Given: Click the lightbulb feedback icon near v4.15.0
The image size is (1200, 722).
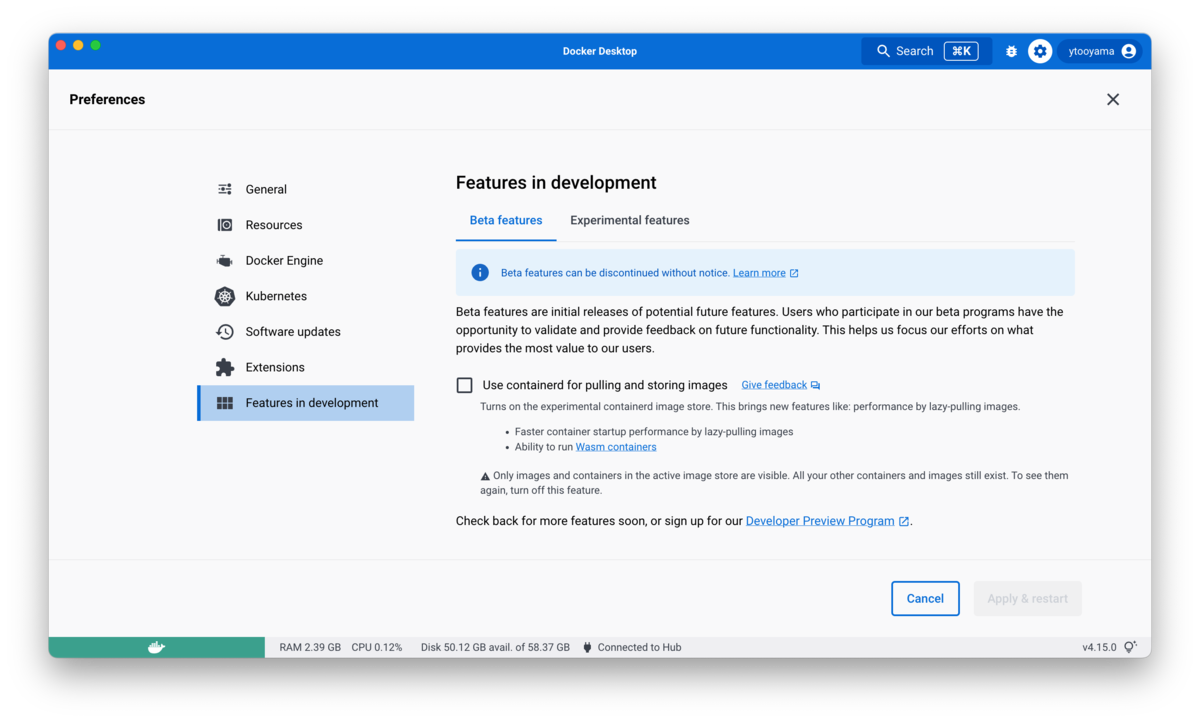Looking at the screenshot, I should click(1130, 647).
